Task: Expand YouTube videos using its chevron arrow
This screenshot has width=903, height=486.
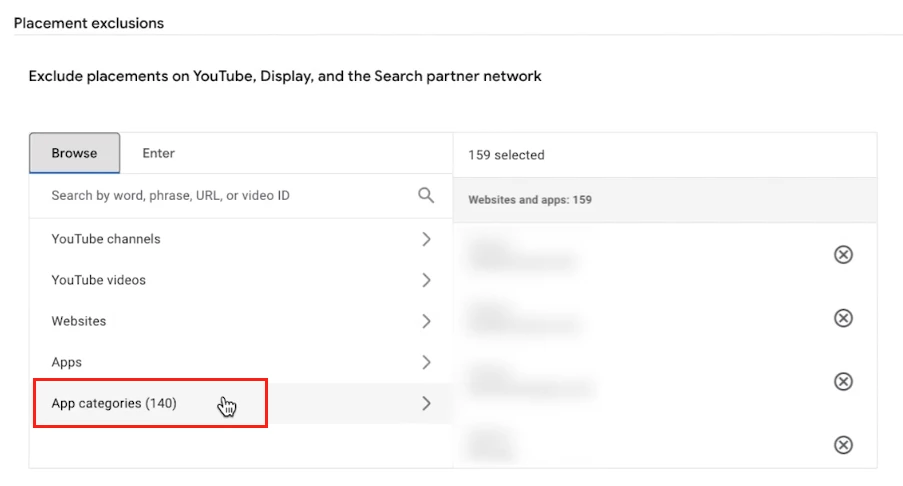Action: point(426,280)
